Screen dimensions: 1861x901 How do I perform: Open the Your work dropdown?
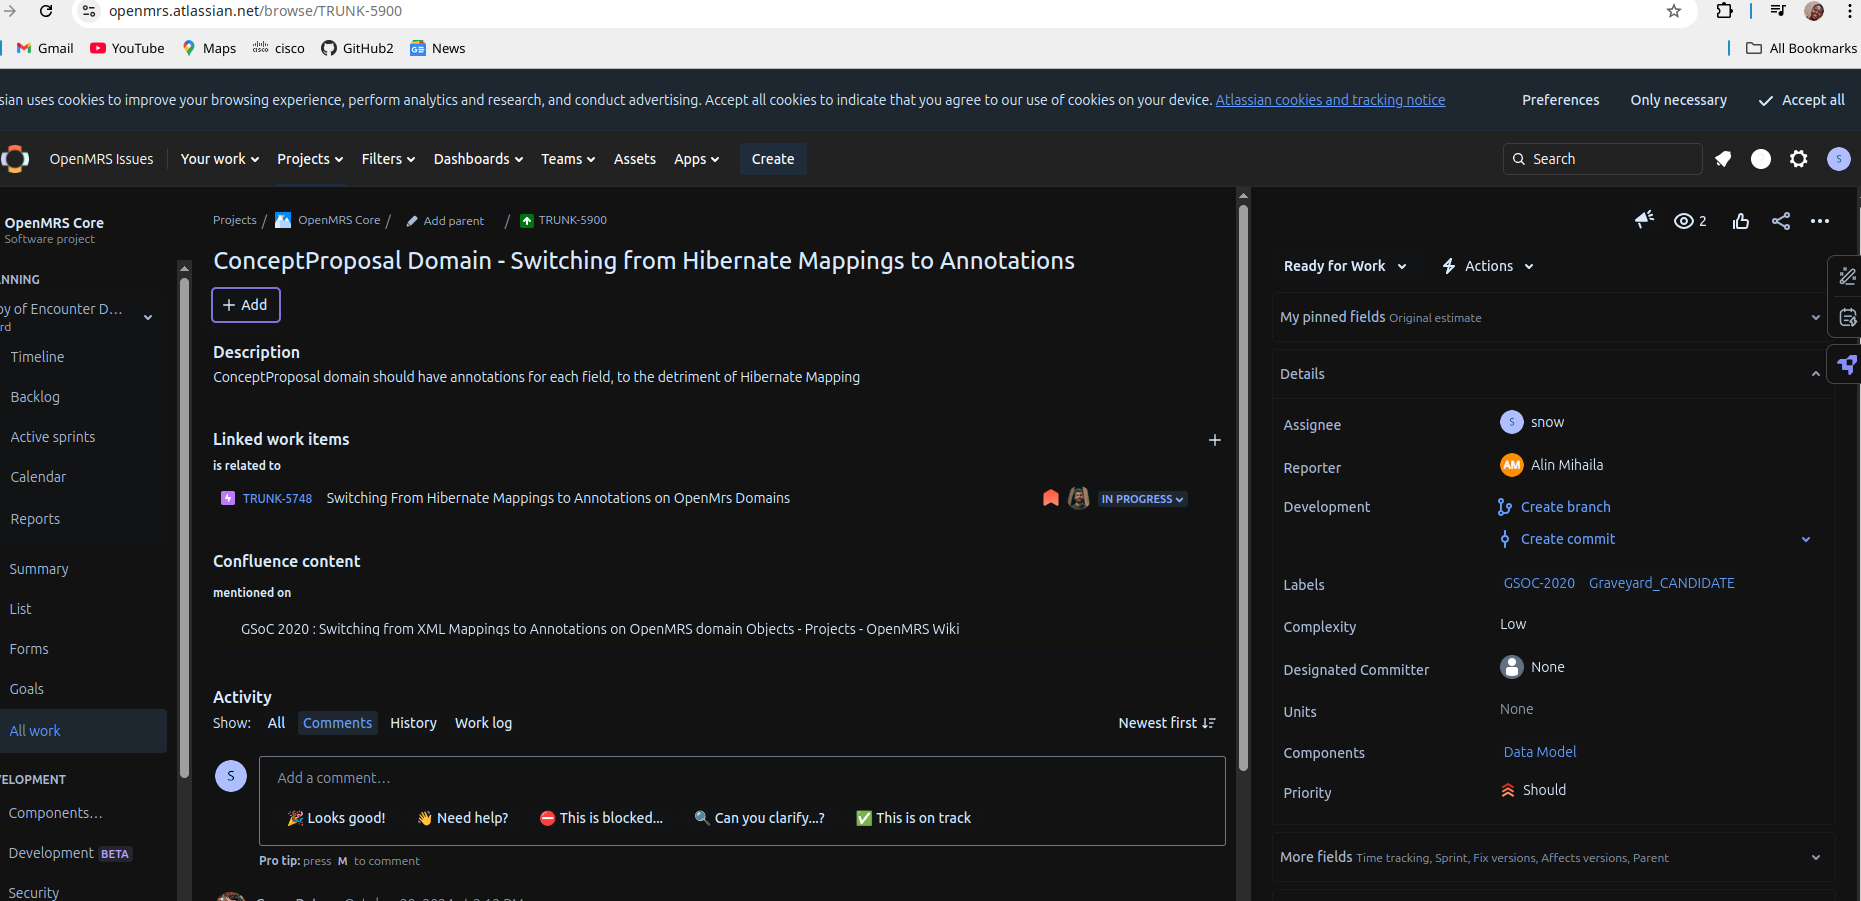tap(219, 159)
